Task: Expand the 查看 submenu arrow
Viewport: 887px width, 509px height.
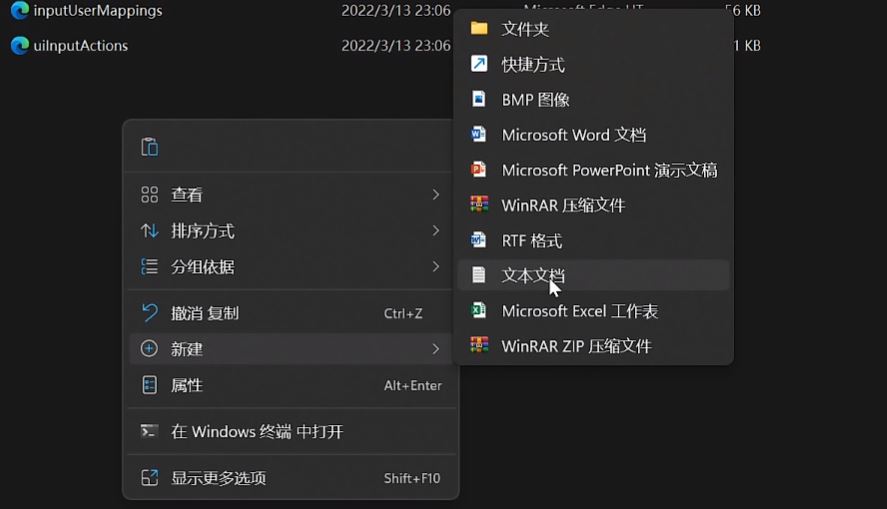Action: [435, 194]
